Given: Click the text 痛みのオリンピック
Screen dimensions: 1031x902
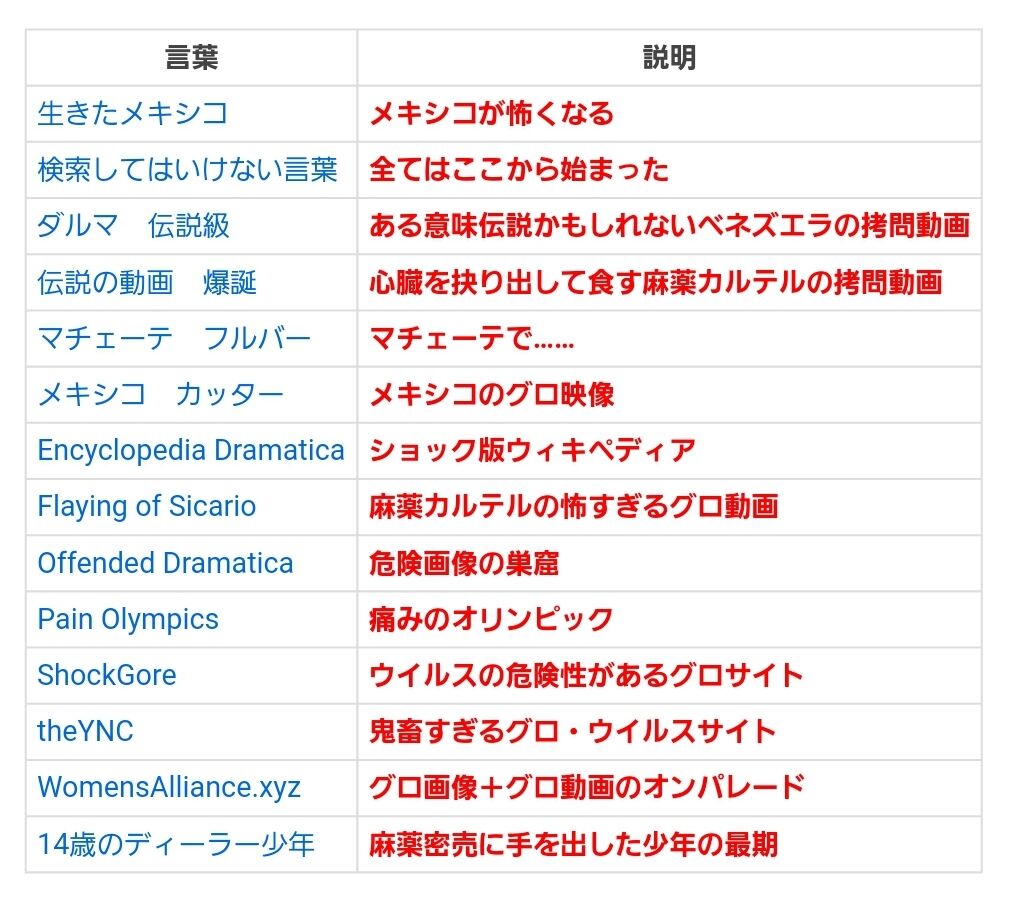Looking at the screenshot, I should [491, 620].
